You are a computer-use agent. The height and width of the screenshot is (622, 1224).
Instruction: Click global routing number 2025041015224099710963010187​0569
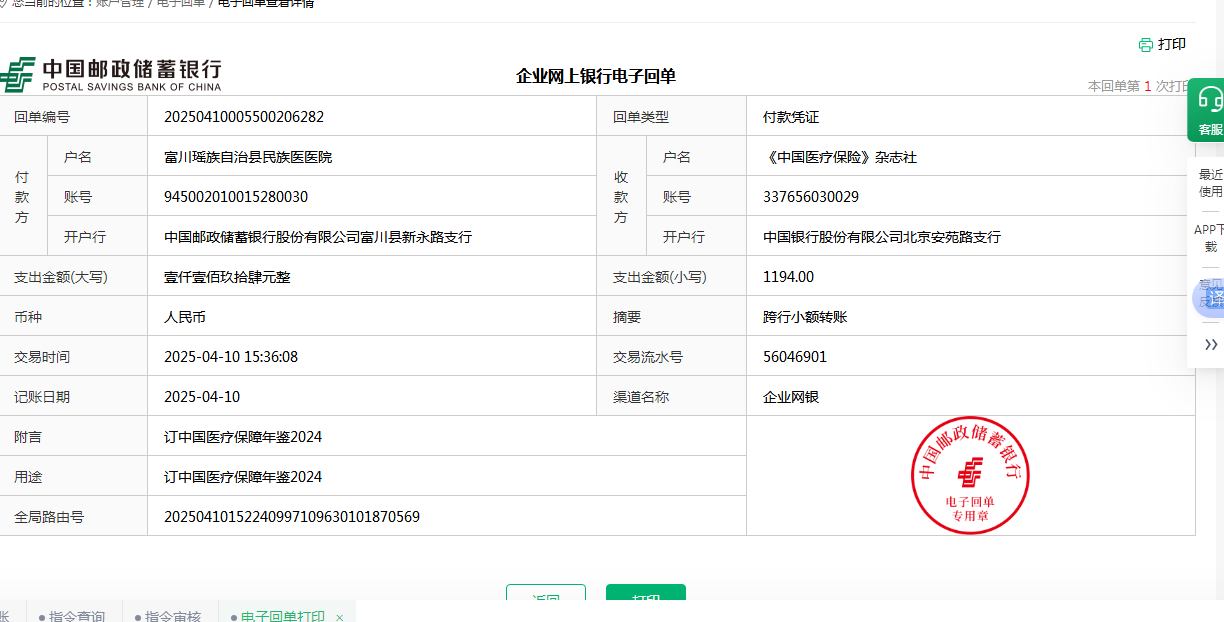[x=292, y=517]
